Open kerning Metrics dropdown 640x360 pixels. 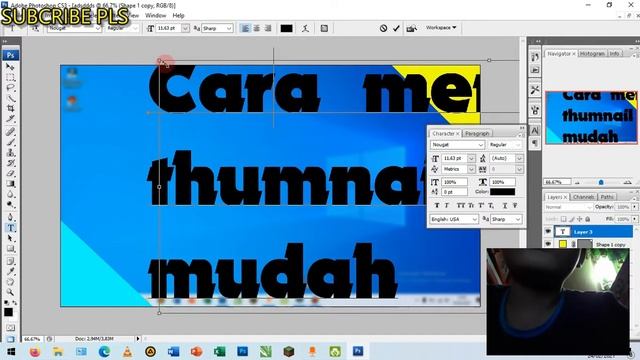[471, 169]
